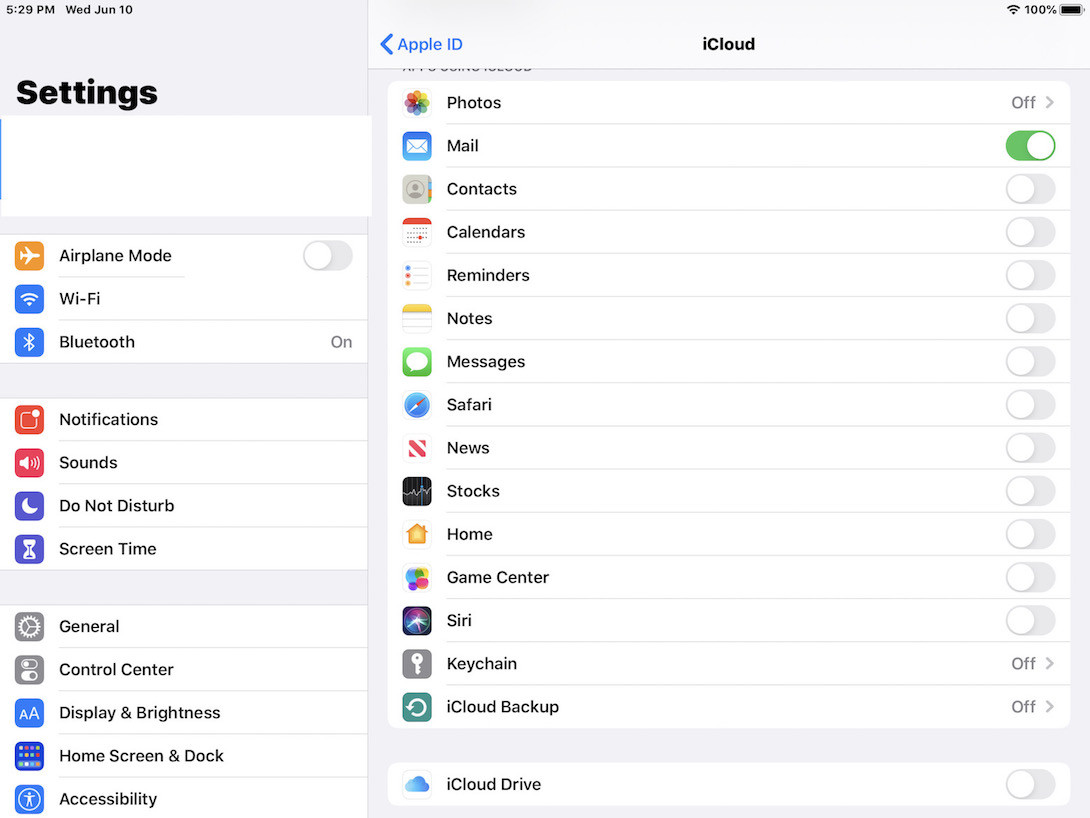Image resolution: width=1090 pixels, height=818 pixels.
Task: Open Do Not Disturb settings
Action: click(x=184, y=506)
